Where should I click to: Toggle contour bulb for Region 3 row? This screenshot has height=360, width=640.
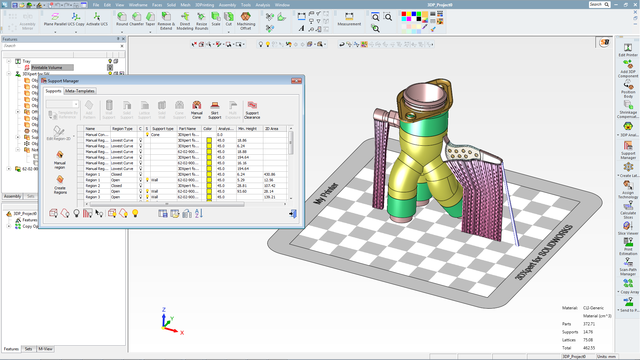pyautogui.click(x=140, y=197)
